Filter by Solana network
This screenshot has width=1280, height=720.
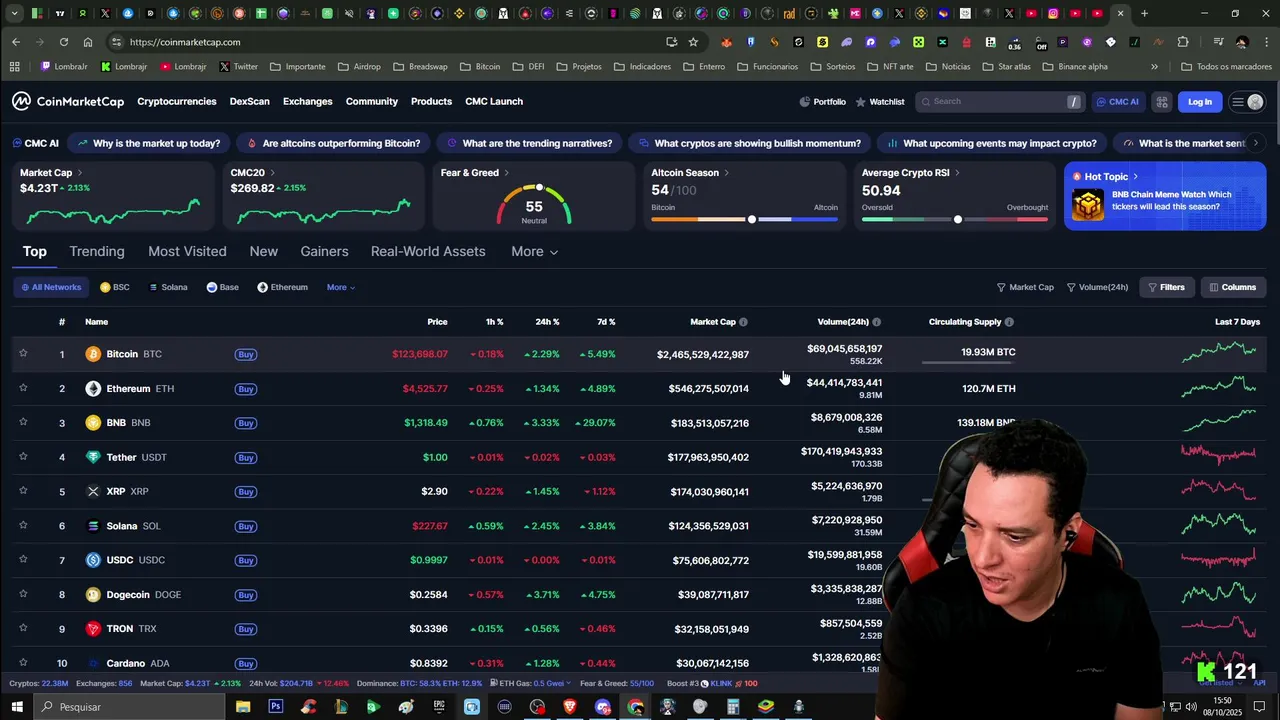pos(168,287)
